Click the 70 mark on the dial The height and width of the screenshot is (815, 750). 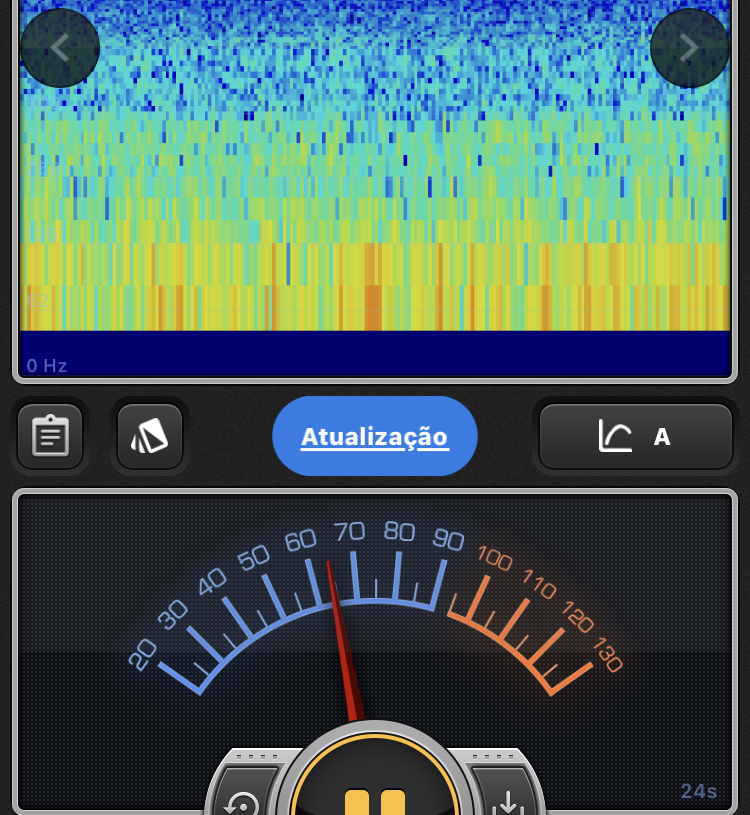350,531
